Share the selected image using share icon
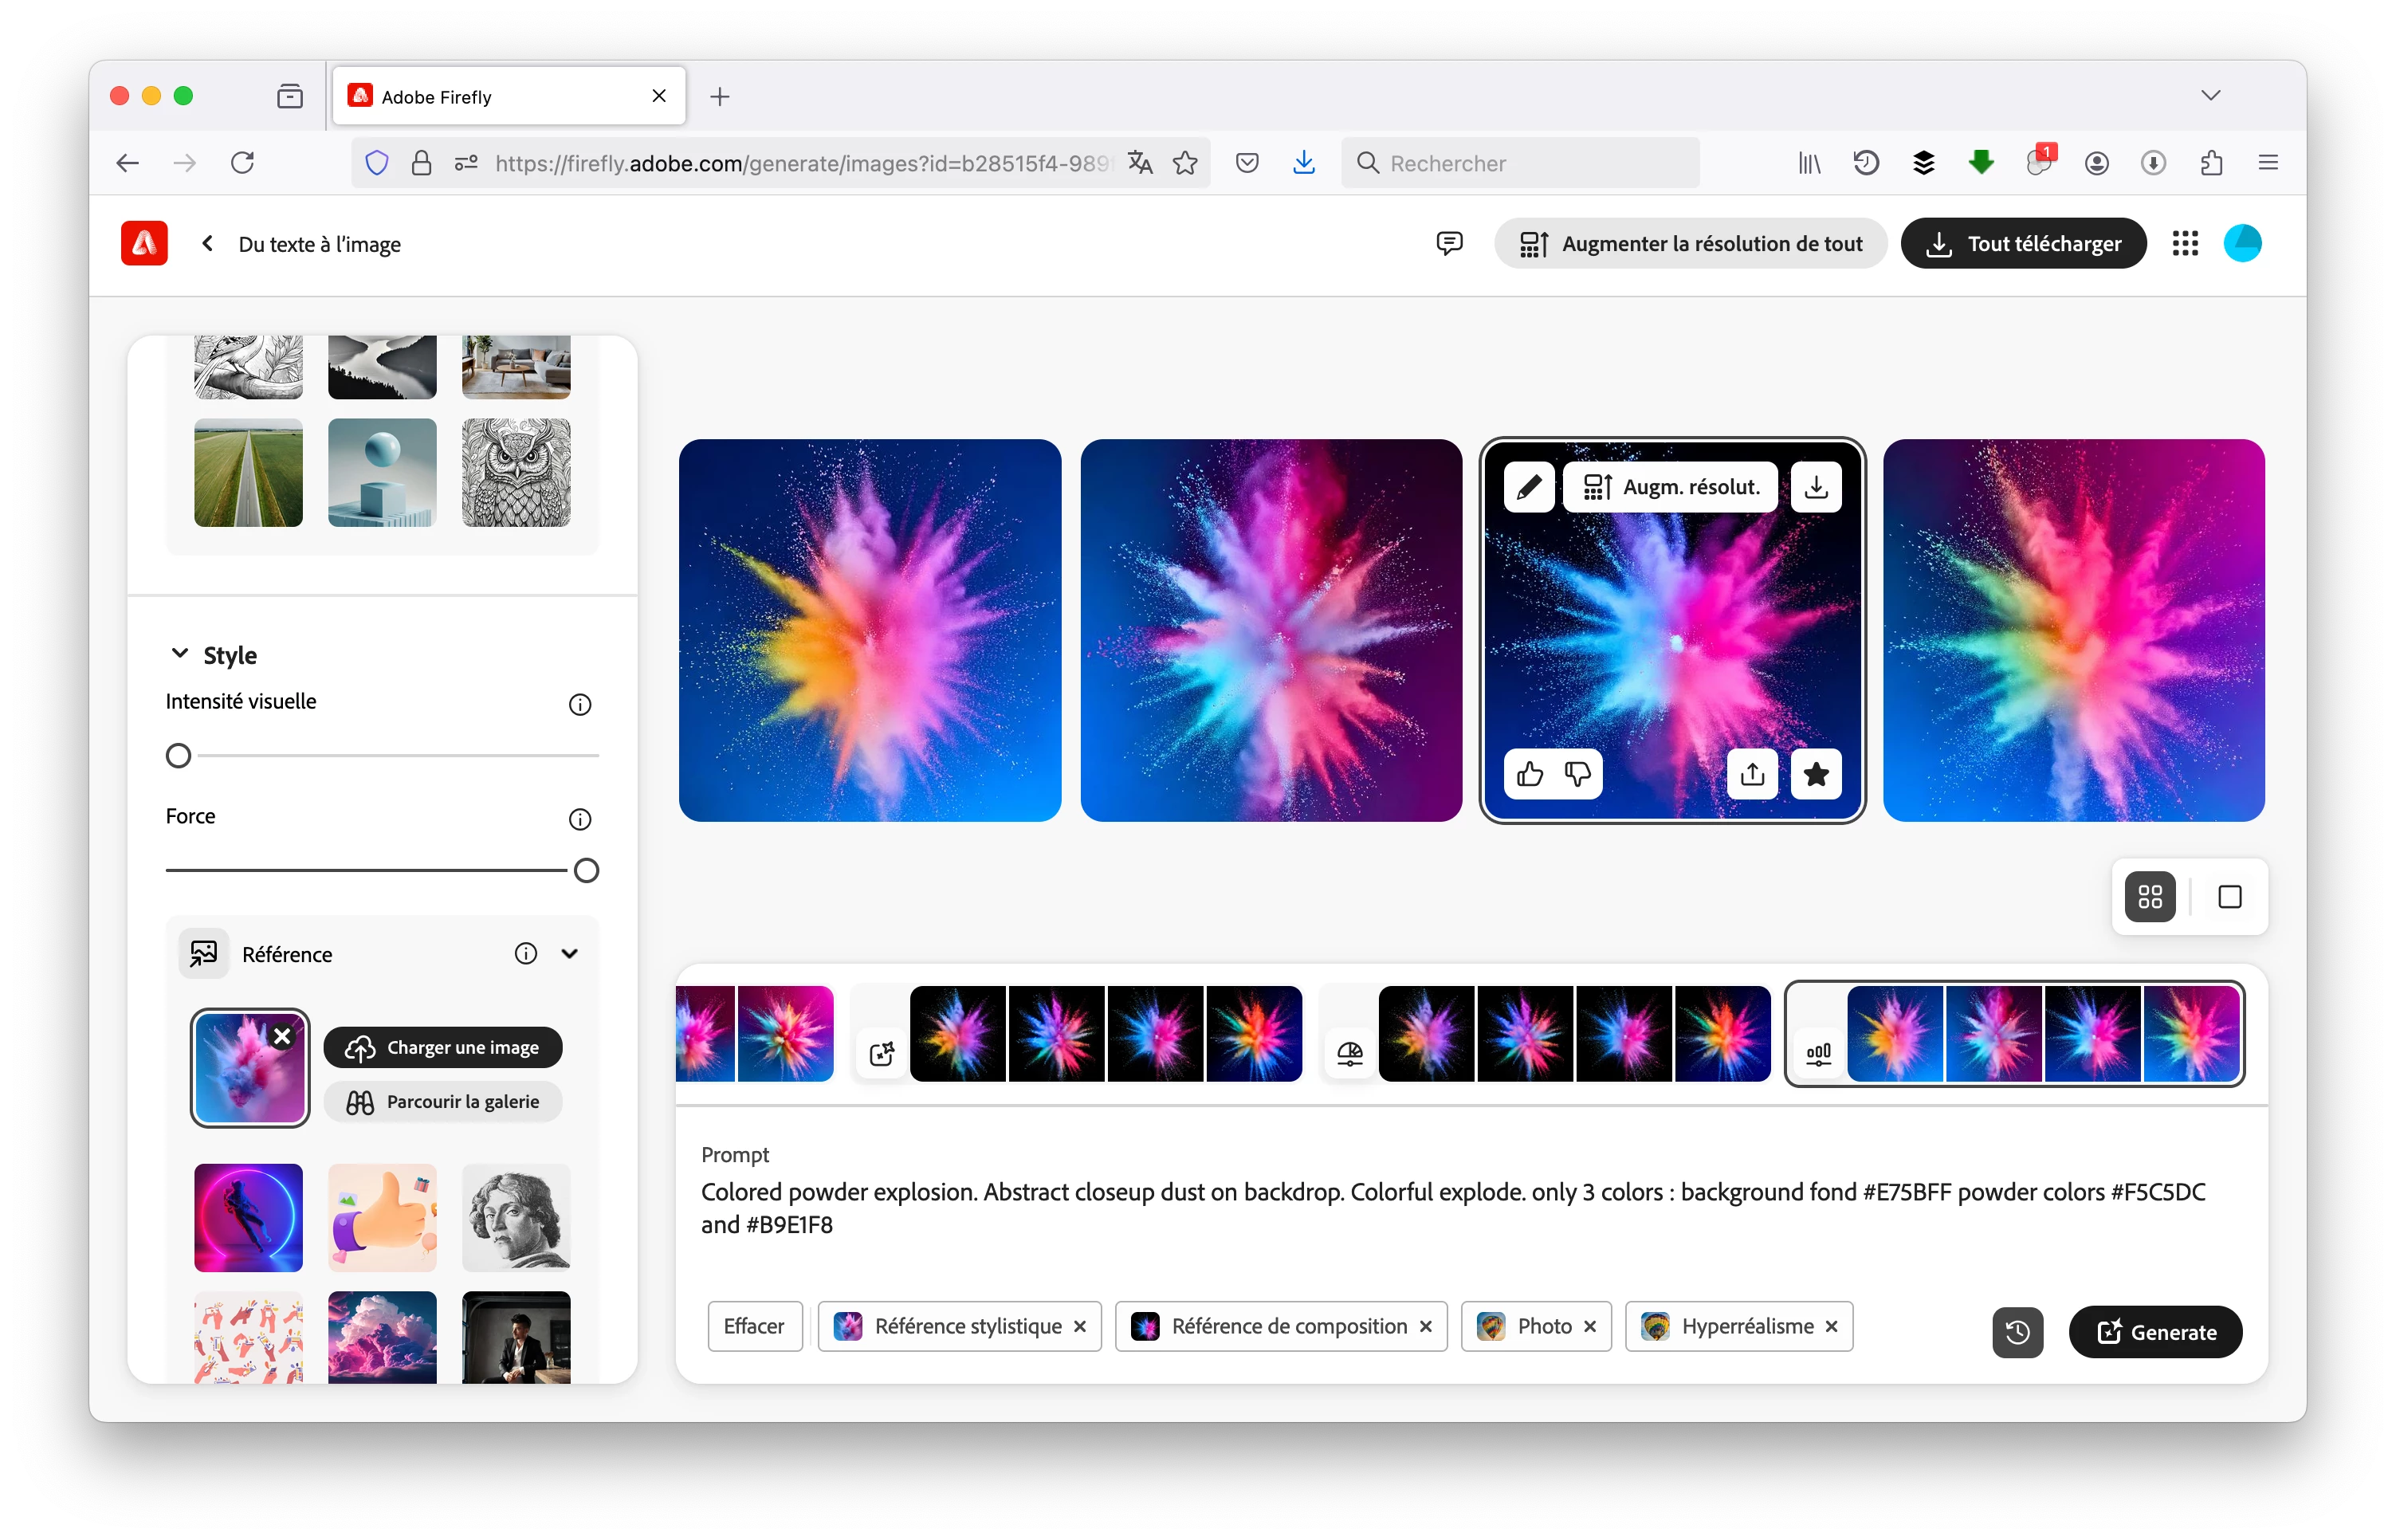The height and width of the screenshot is (1540, 2396). click(1752, 774)
